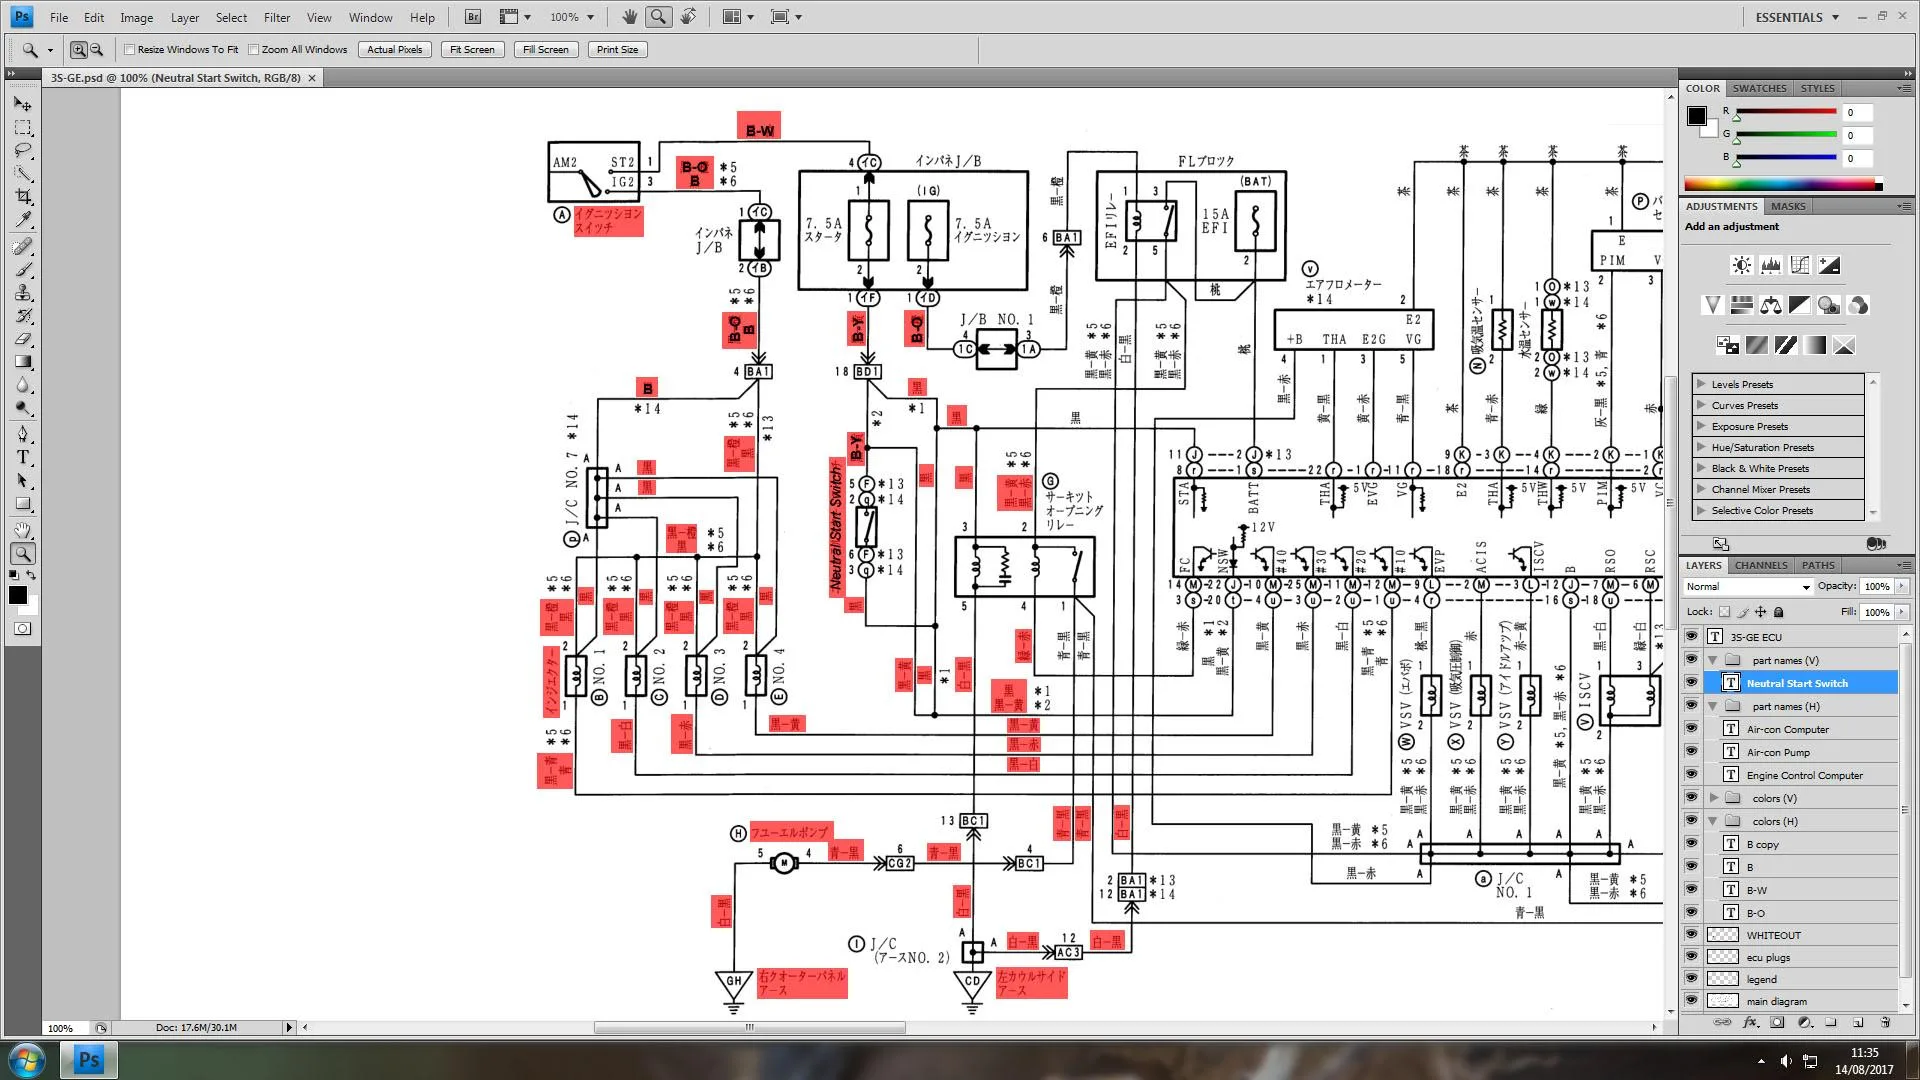Screen dimensions: 1920x1080
Task: Delete the selected layer with trash icon
Action: [1885, 1022]
